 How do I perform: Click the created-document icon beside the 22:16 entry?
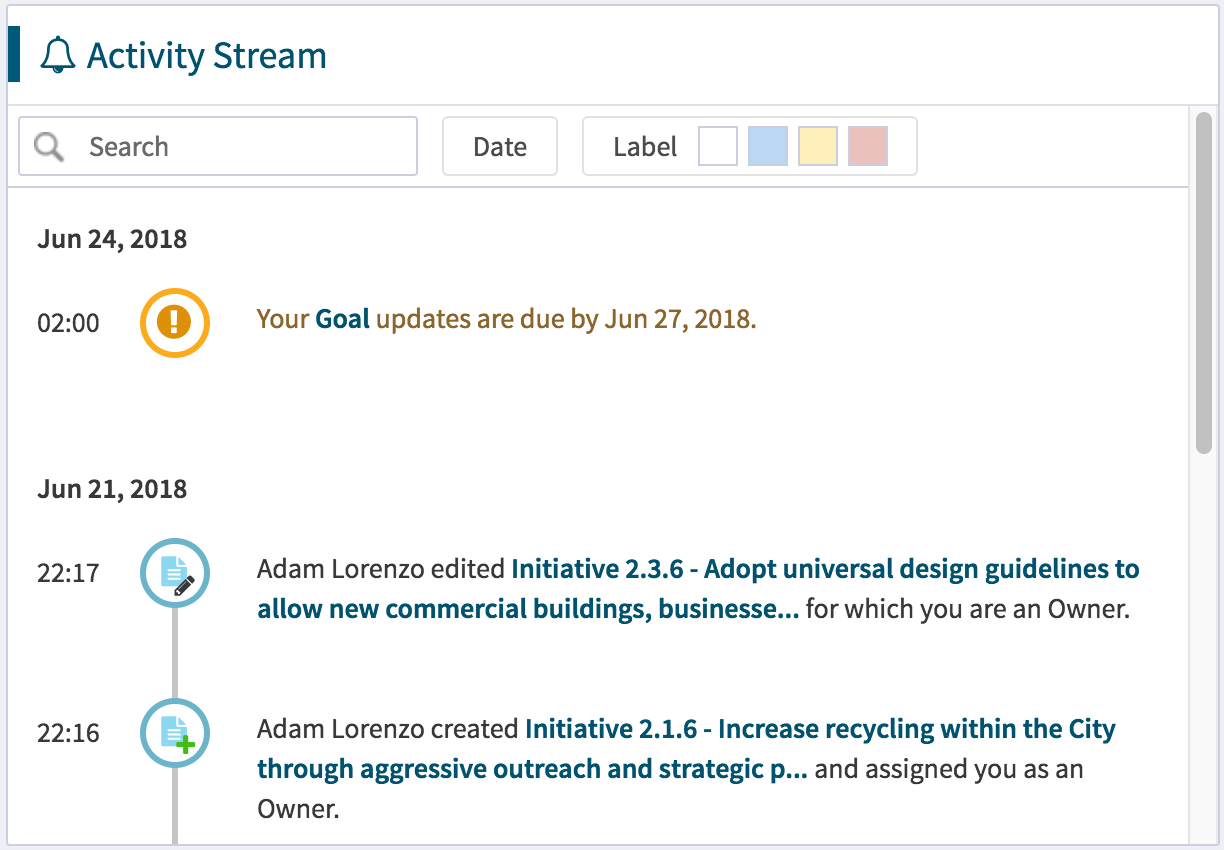click(x=174, y=733)
